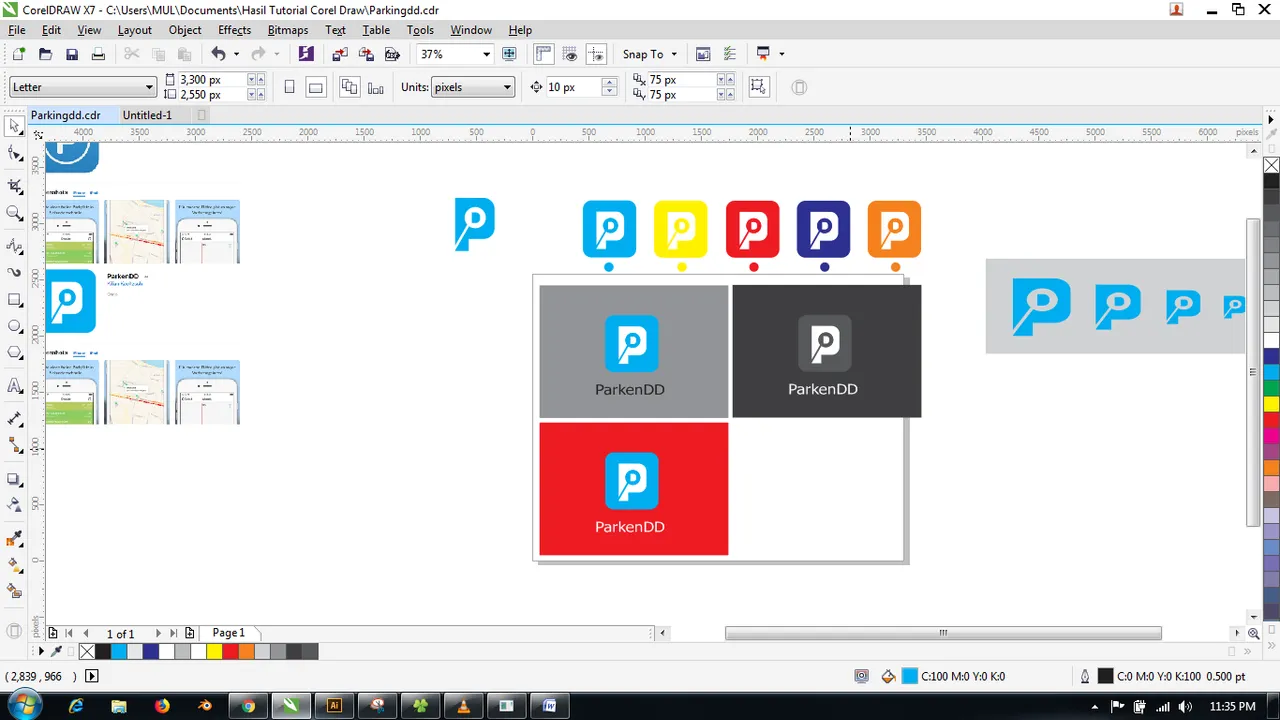Go to the first page arrow
Viewport: 1280px width, 720px height.
coord(69,633)
